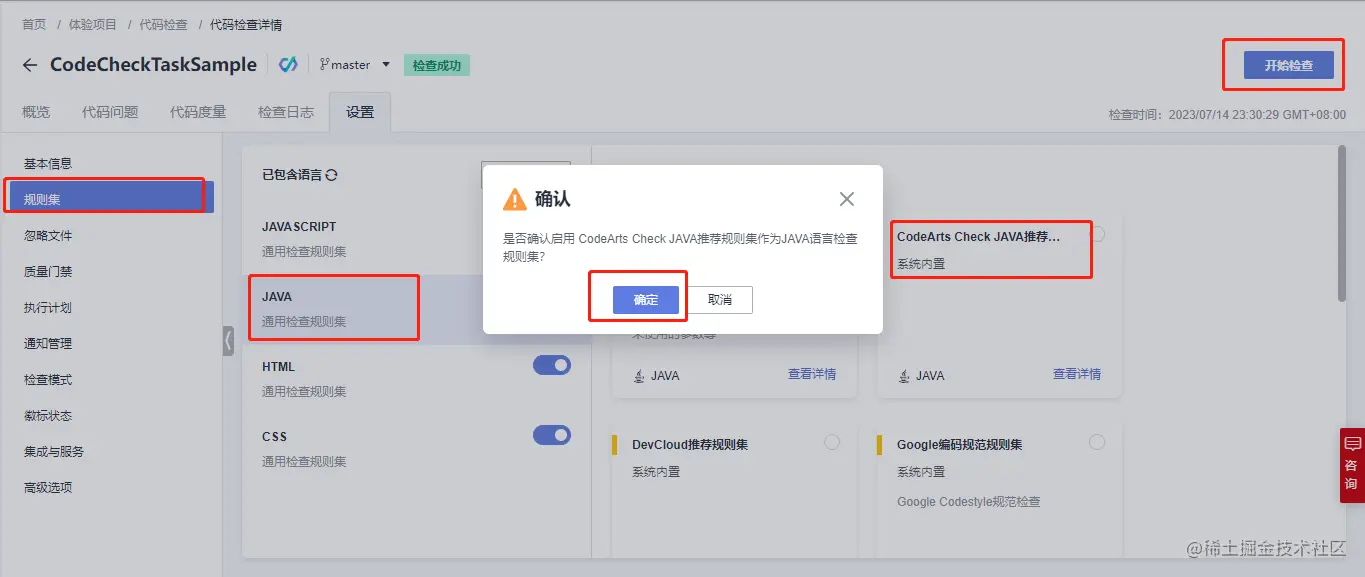Go to 代码检查 in the breadcrumb
Viewport: 1365px width, 577px height.
click(163, 24)
